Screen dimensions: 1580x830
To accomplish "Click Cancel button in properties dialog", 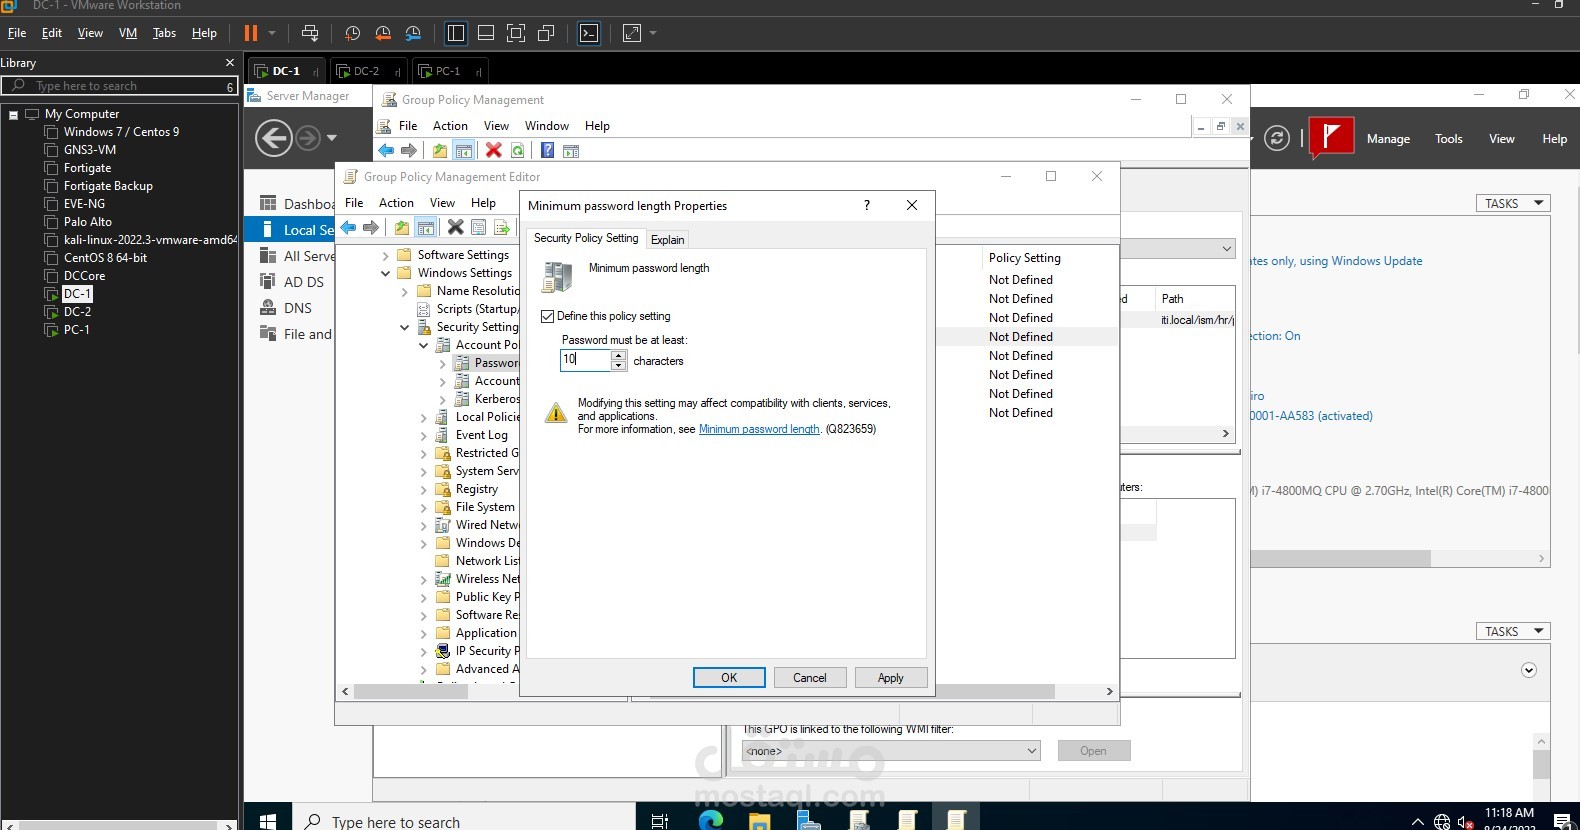I will click(810, 677).
